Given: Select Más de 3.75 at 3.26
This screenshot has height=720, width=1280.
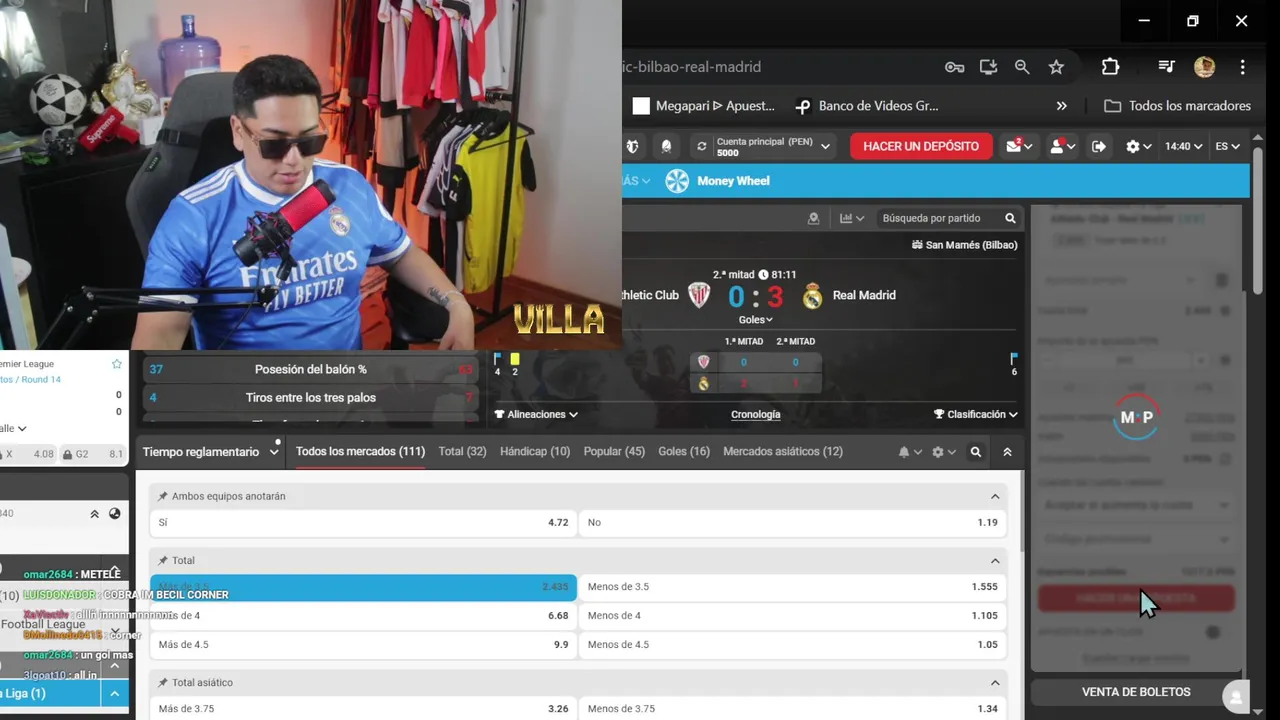Looking at the screenshot, I should tap(363, 709).
